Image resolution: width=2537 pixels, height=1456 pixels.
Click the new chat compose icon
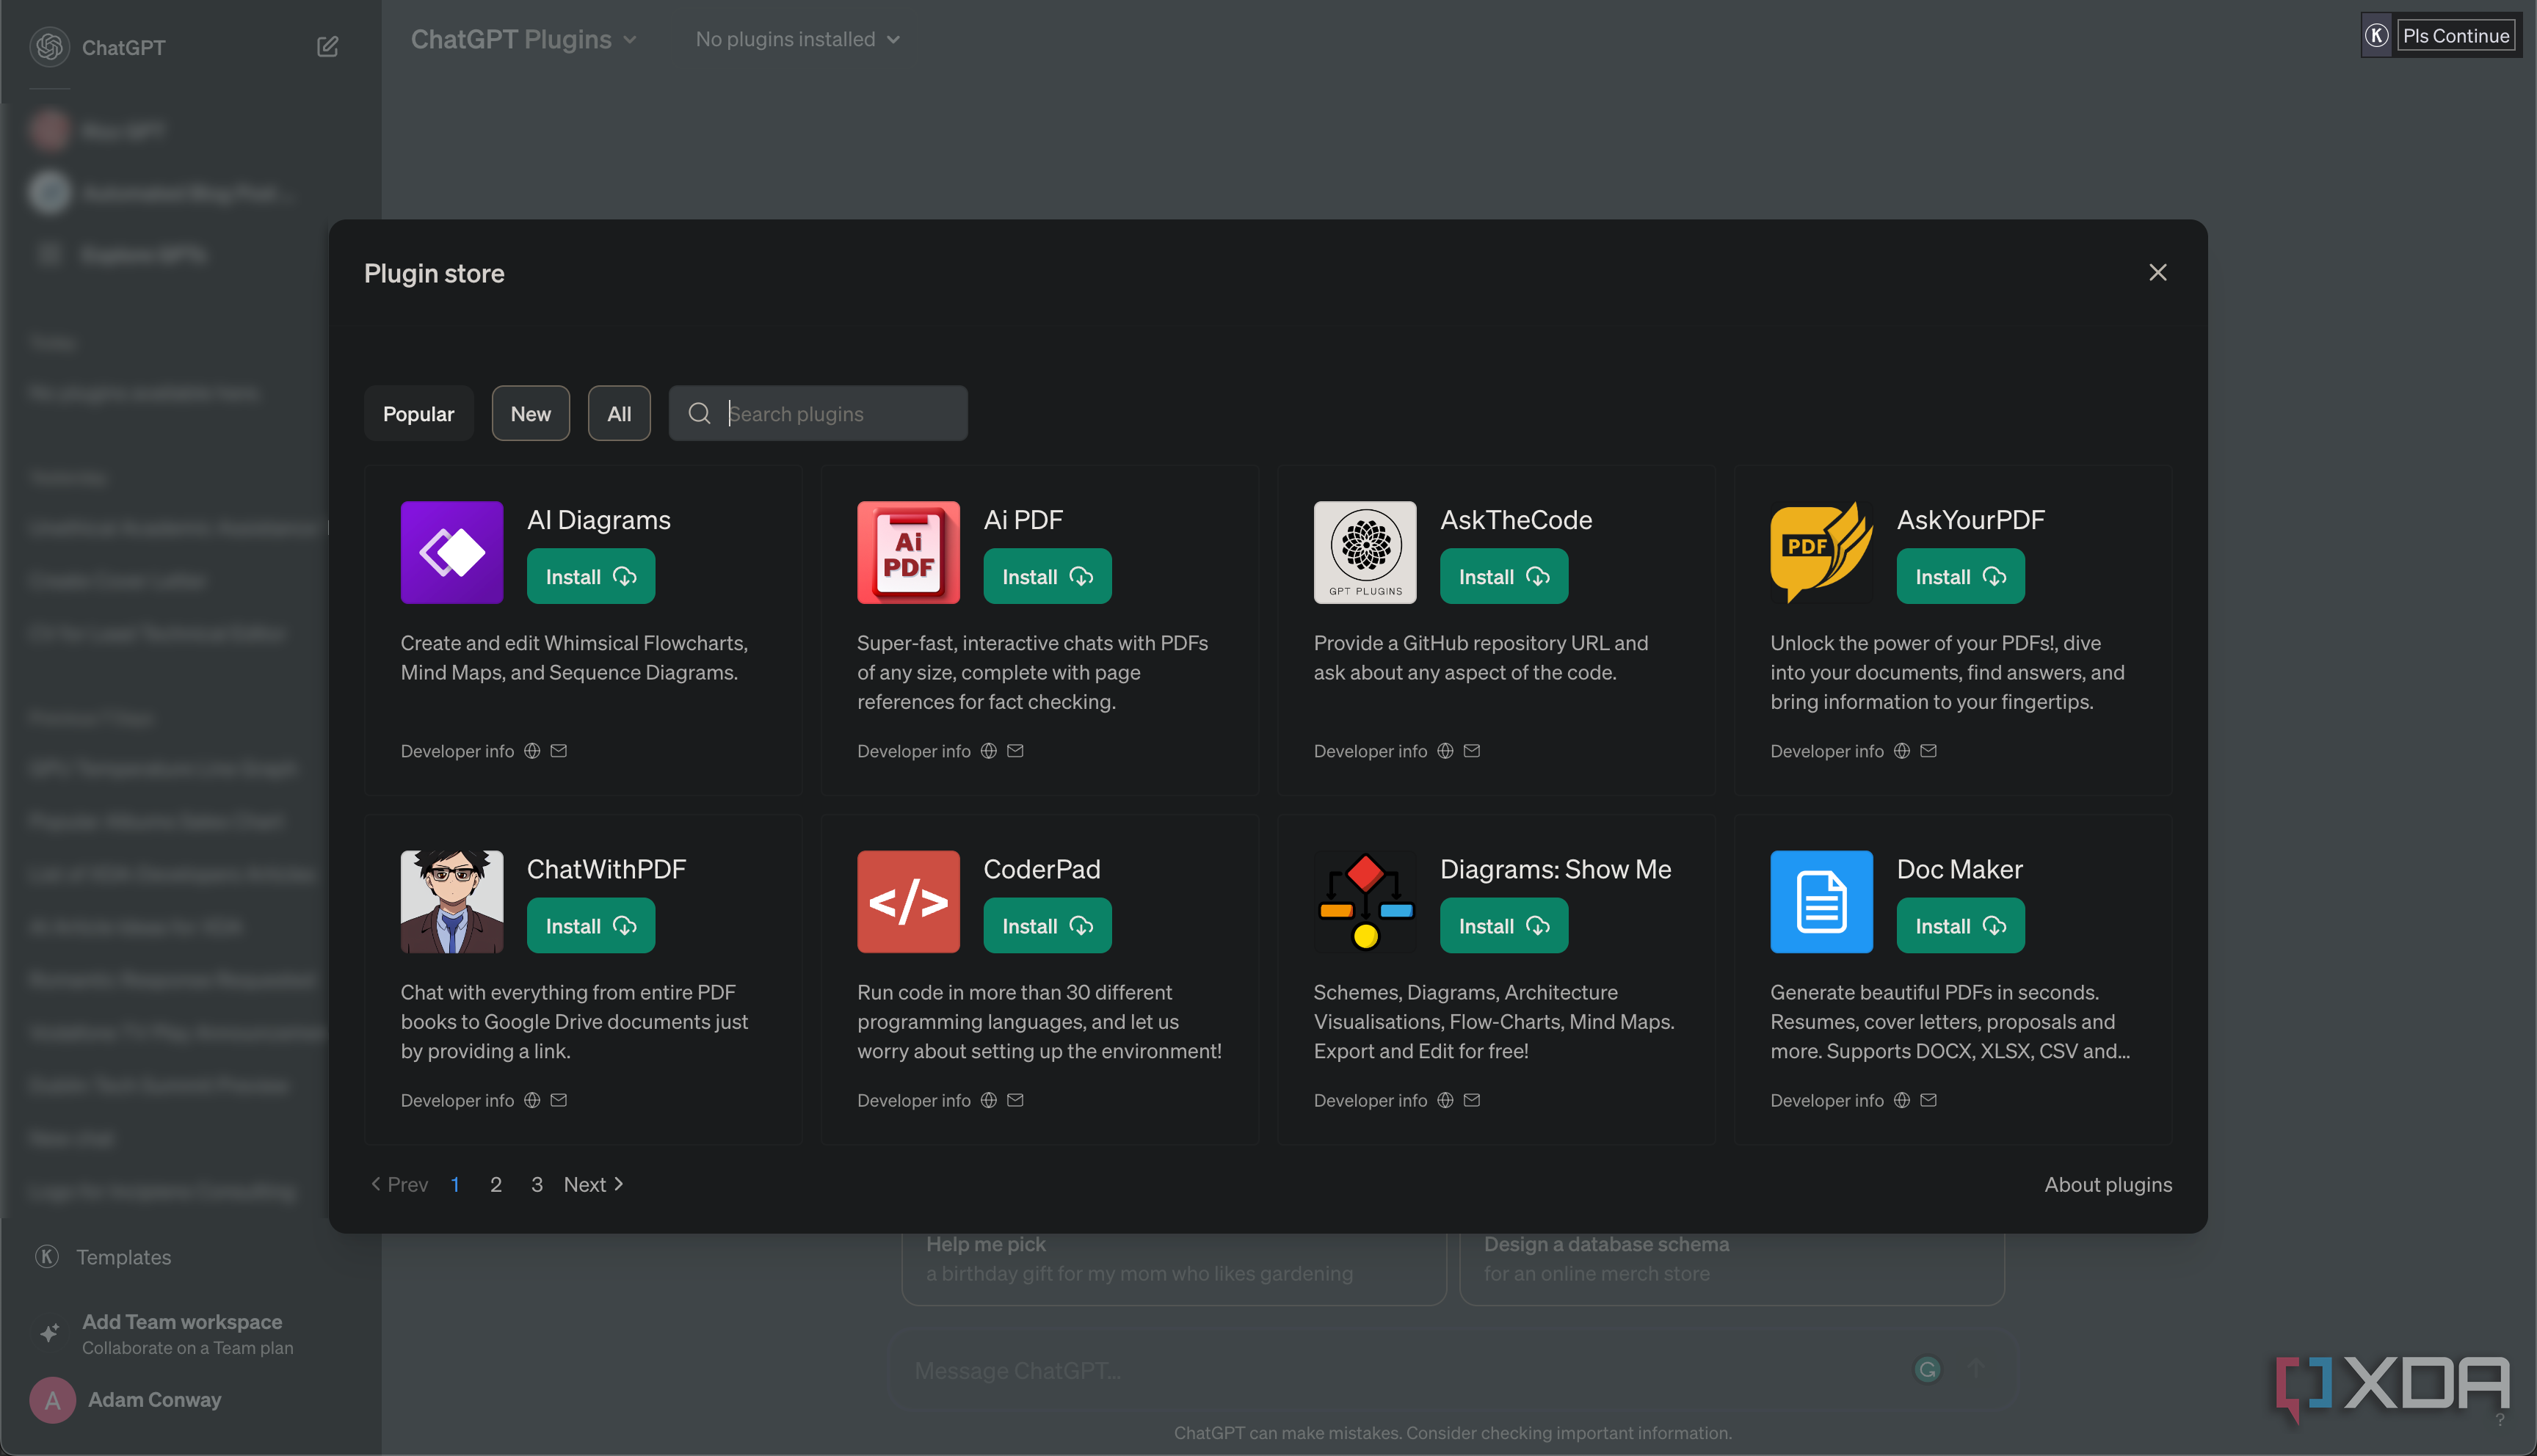point(327,47)
